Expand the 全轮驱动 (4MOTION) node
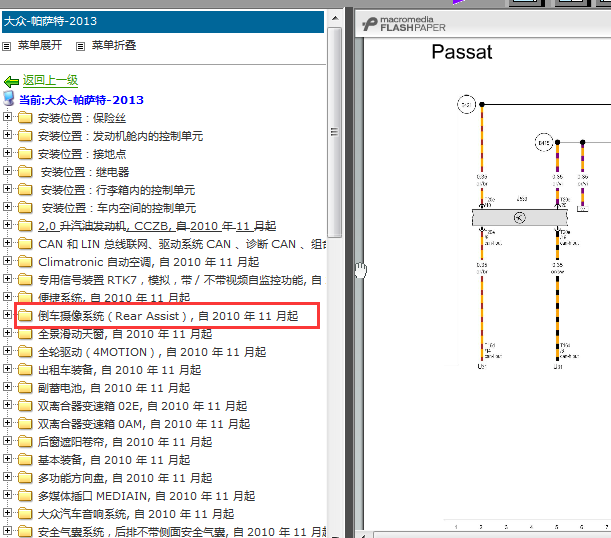Viewport: 611px width, 538px height. click(x=7, y=350)
